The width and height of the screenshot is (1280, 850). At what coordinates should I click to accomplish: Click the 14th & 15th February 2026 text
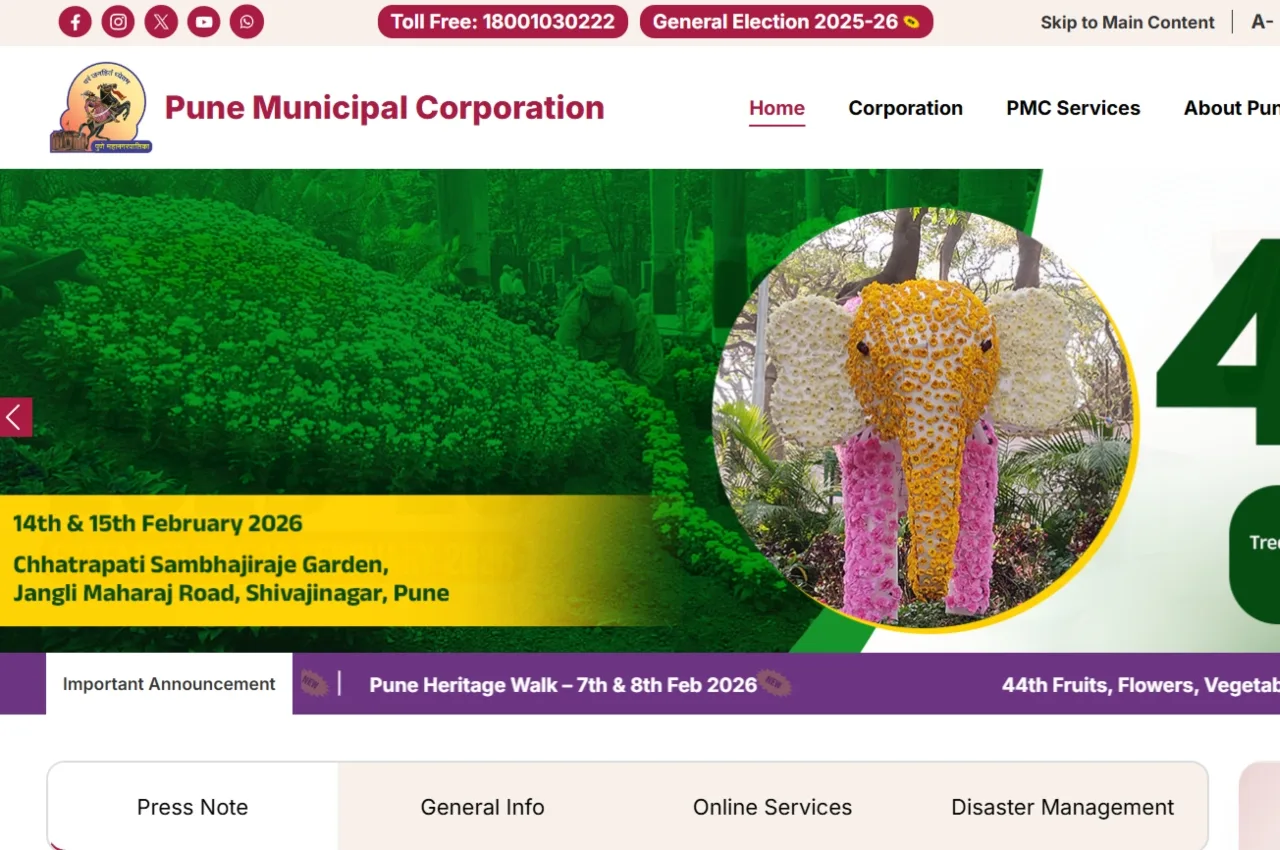coord(157,524)
